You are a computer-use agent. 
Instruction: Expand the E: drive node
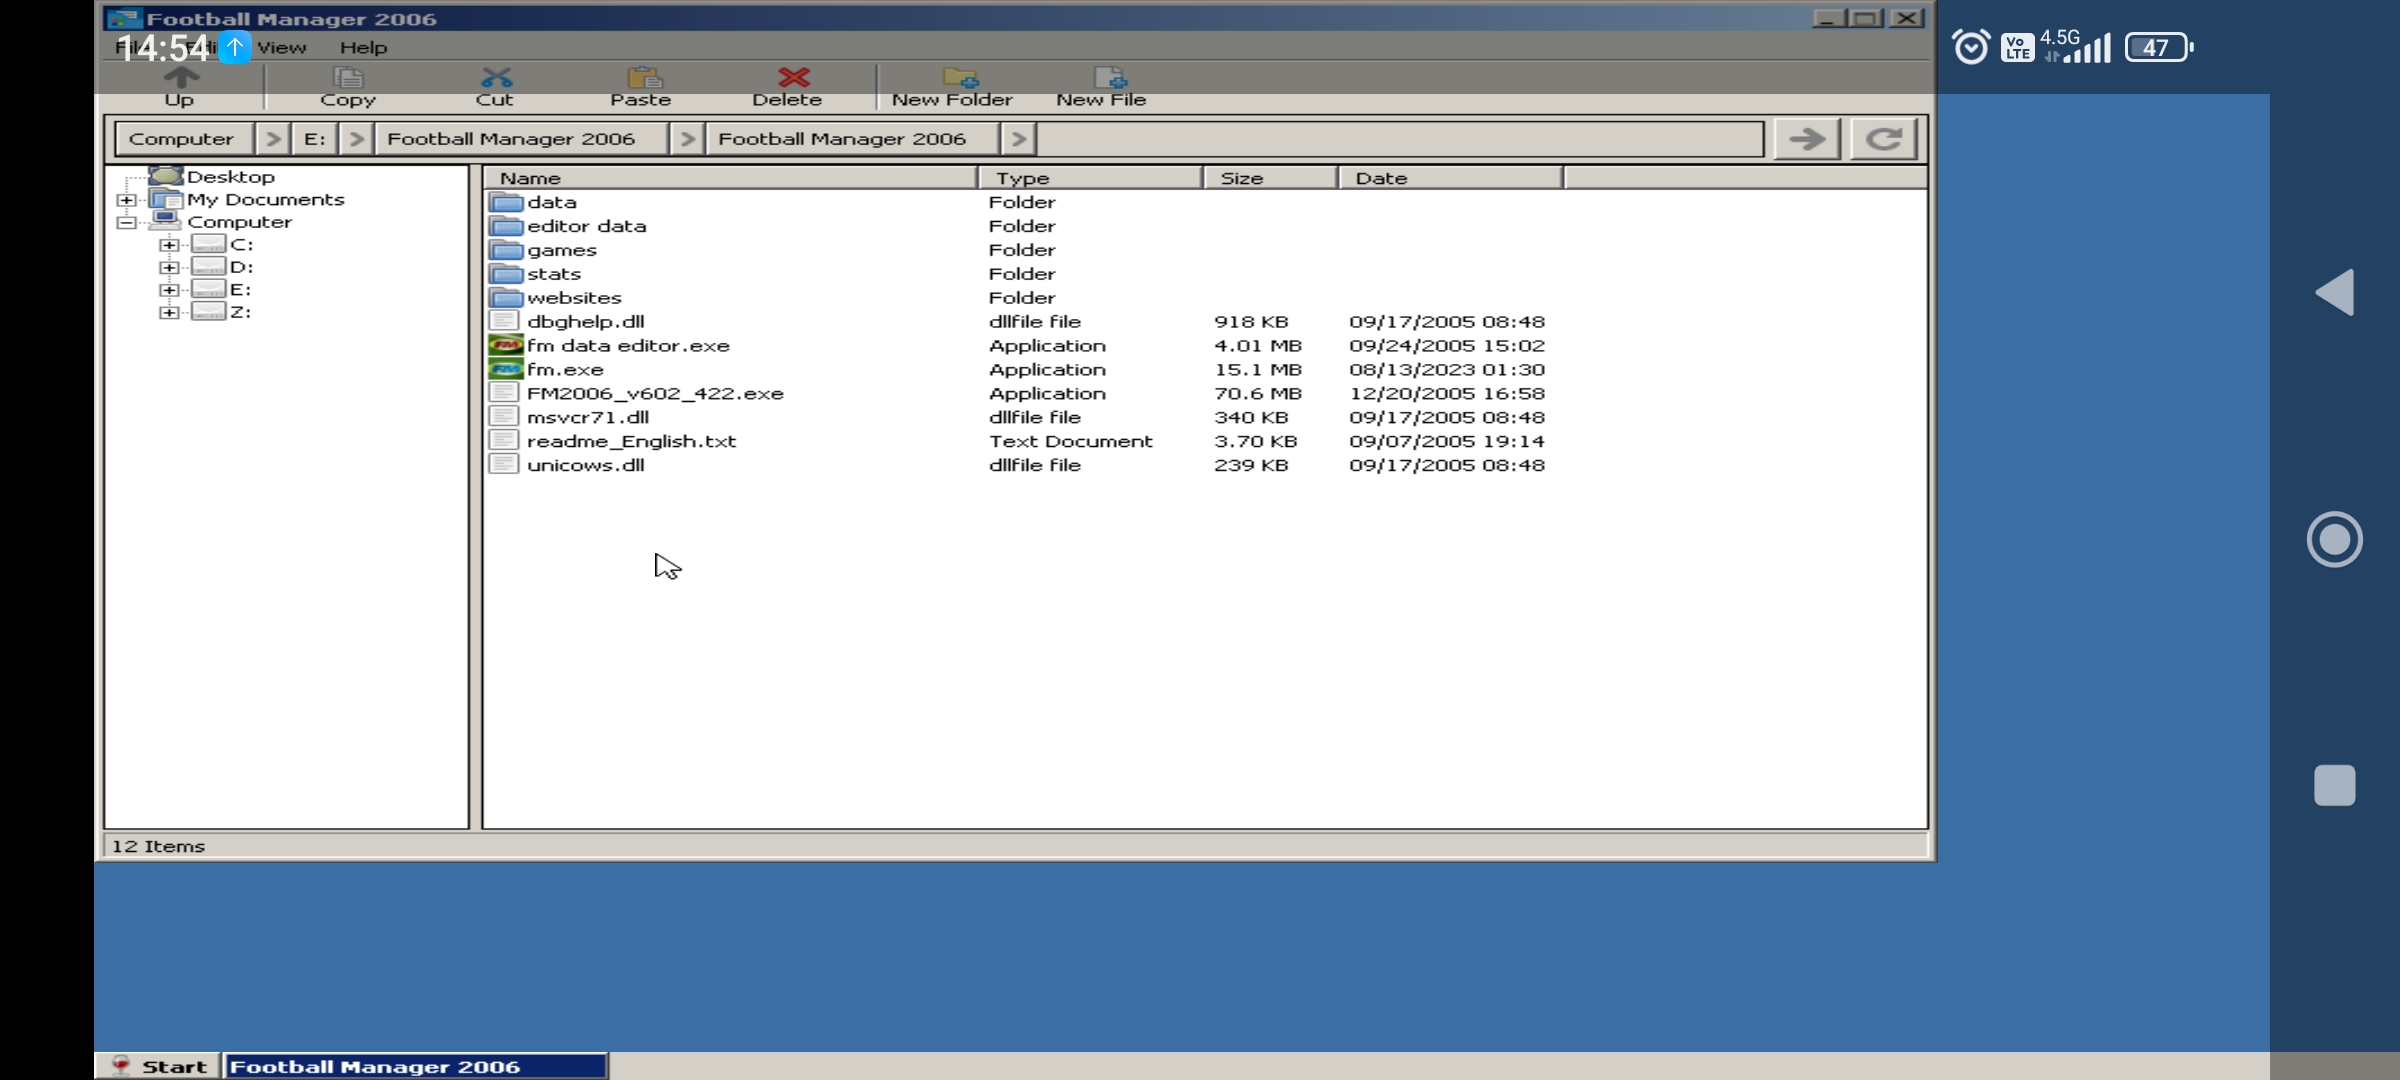coord(169,290)
